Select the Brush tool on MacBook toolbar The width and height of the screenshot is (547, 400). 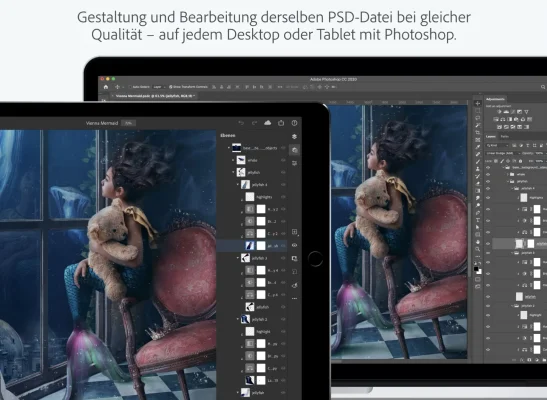(x=478, y=162)
